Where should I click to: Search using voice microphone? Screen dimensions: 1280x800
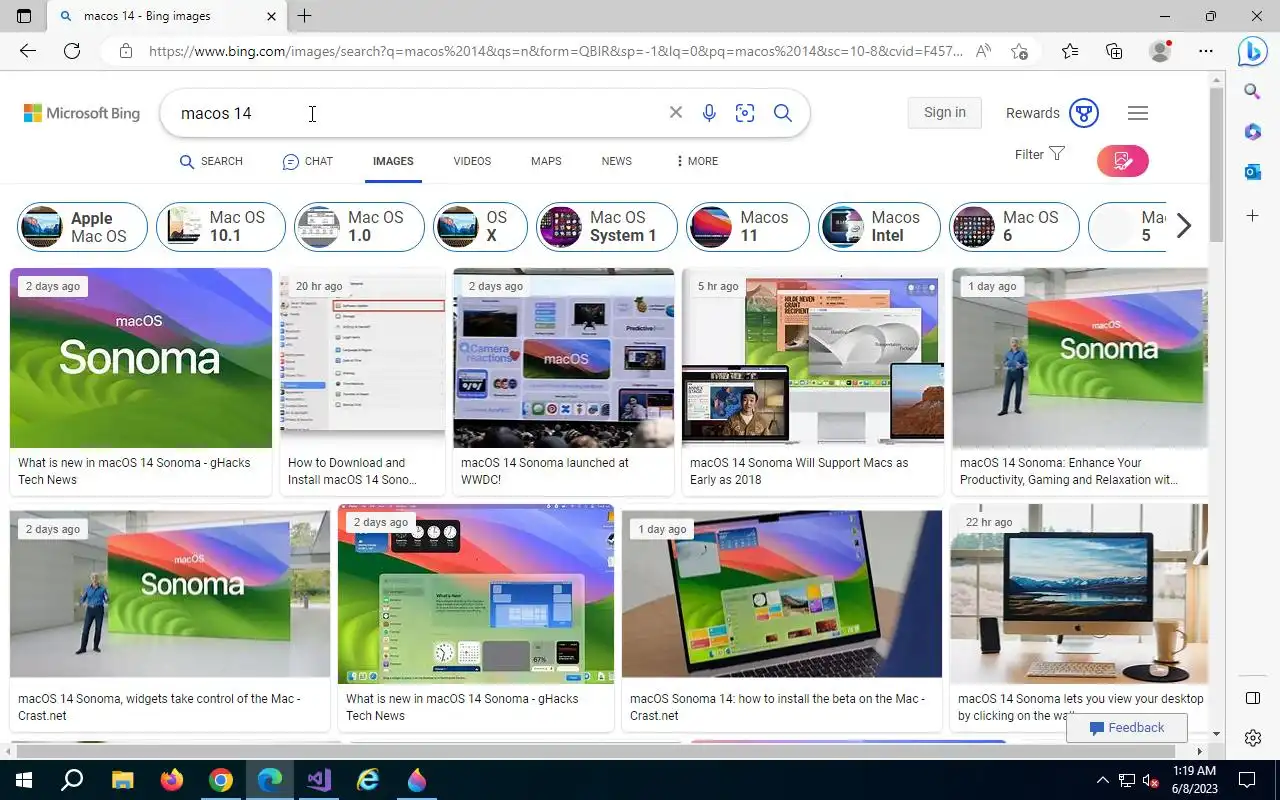(709, 113)
